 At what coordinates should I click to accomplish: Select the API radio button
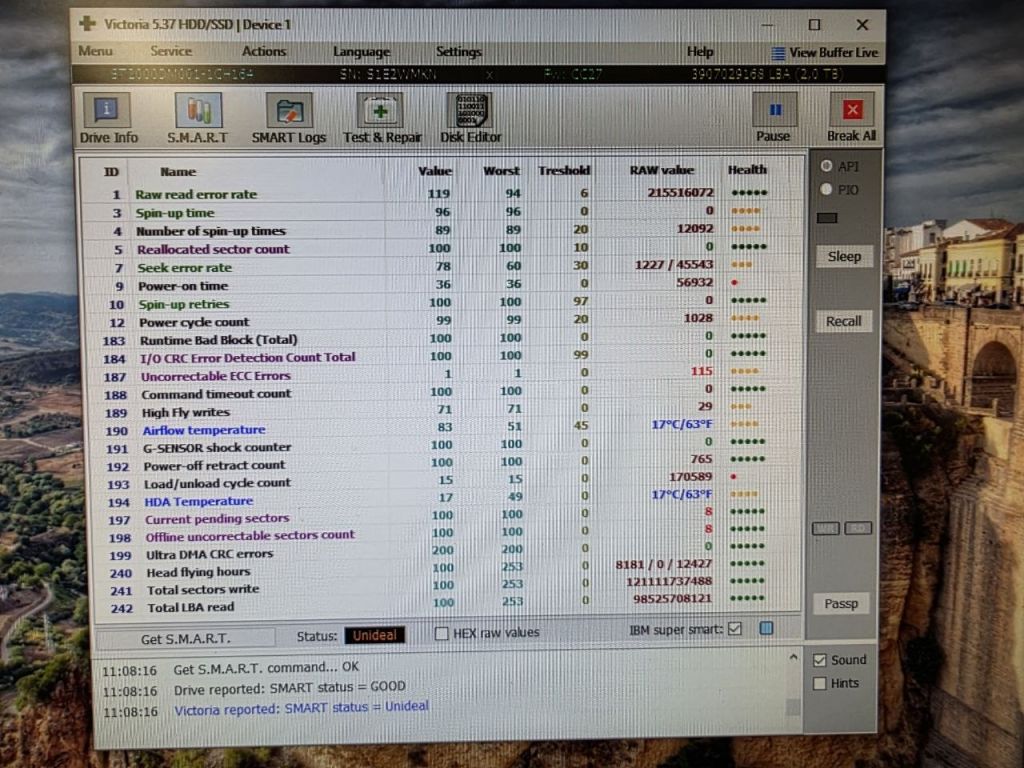[826, 166]
